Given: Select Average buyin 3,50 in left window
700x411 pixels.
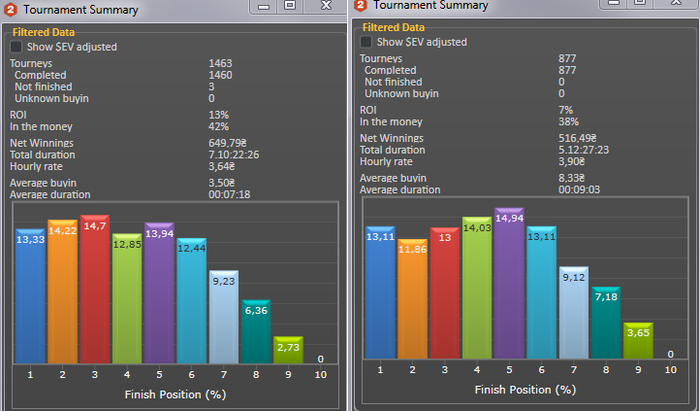Looking at the screenshot, I should point(221,183).
